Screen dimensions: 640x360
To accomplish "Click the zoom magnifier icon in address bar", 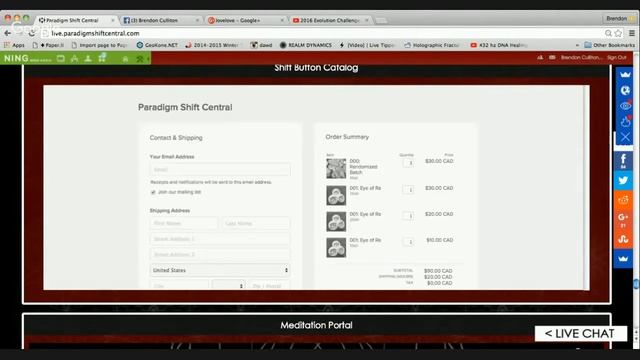I will (x=608, y=33).
